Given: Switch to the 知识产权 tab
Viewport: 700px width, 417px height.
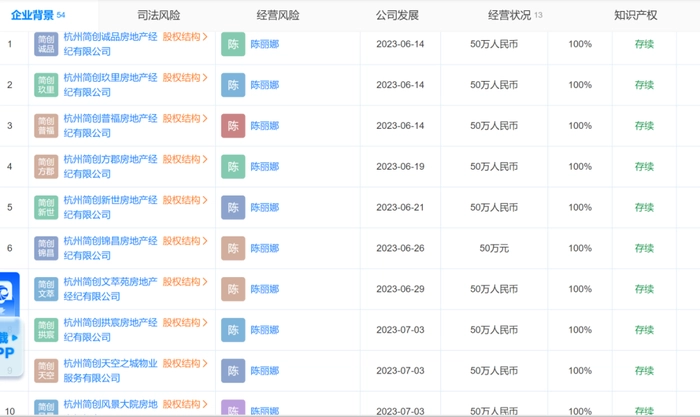Looking at the screenshot, I should (635, 16).
